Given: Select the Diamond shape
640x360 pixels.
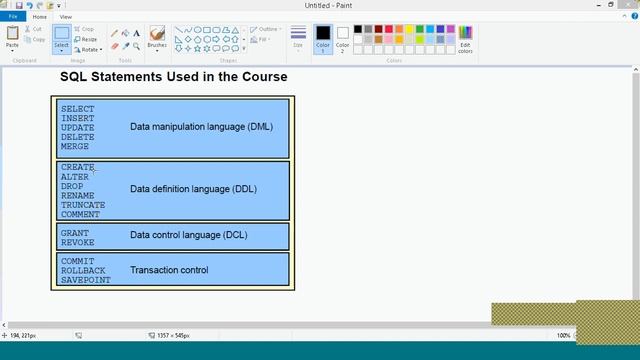Looking at the screenshot, I should 188,40.
